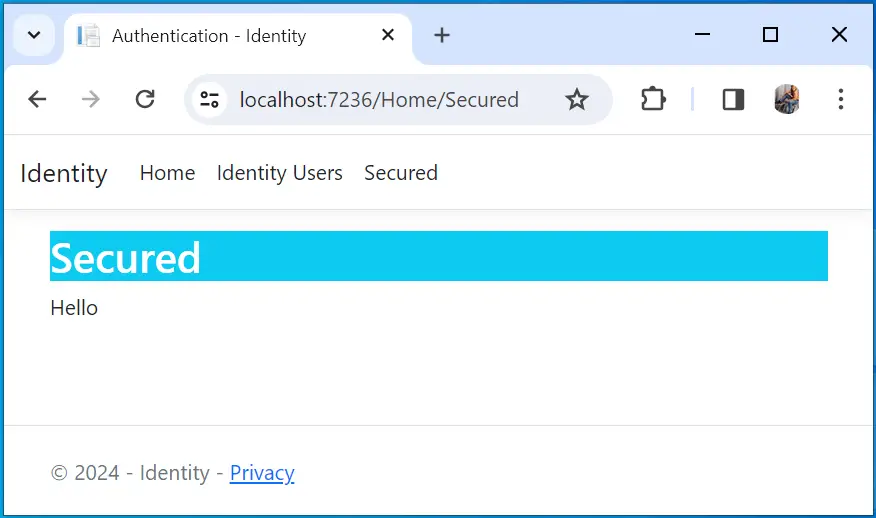Open the user profile avatar
Viewport: 876px width, 518px height.
click(787, 99)
